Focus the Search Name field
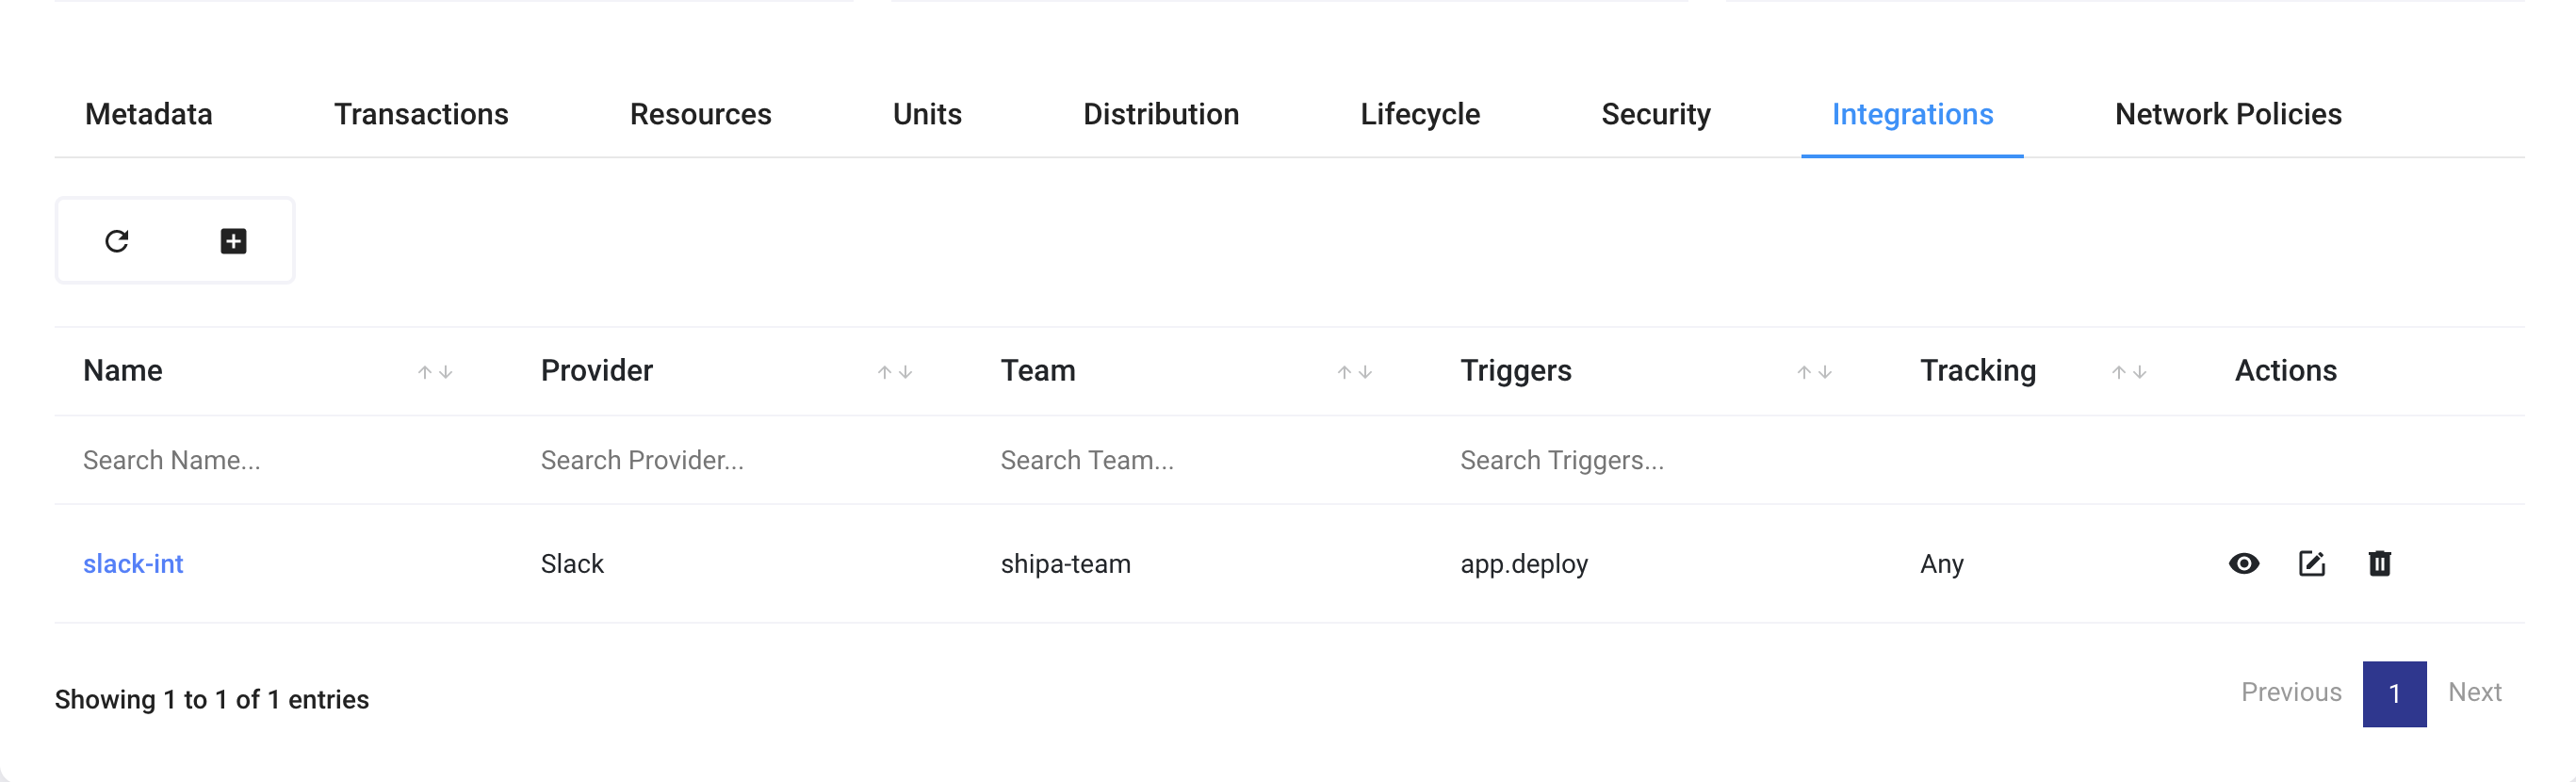Viewport: 2576px width, 782px height. pos(284,460)
